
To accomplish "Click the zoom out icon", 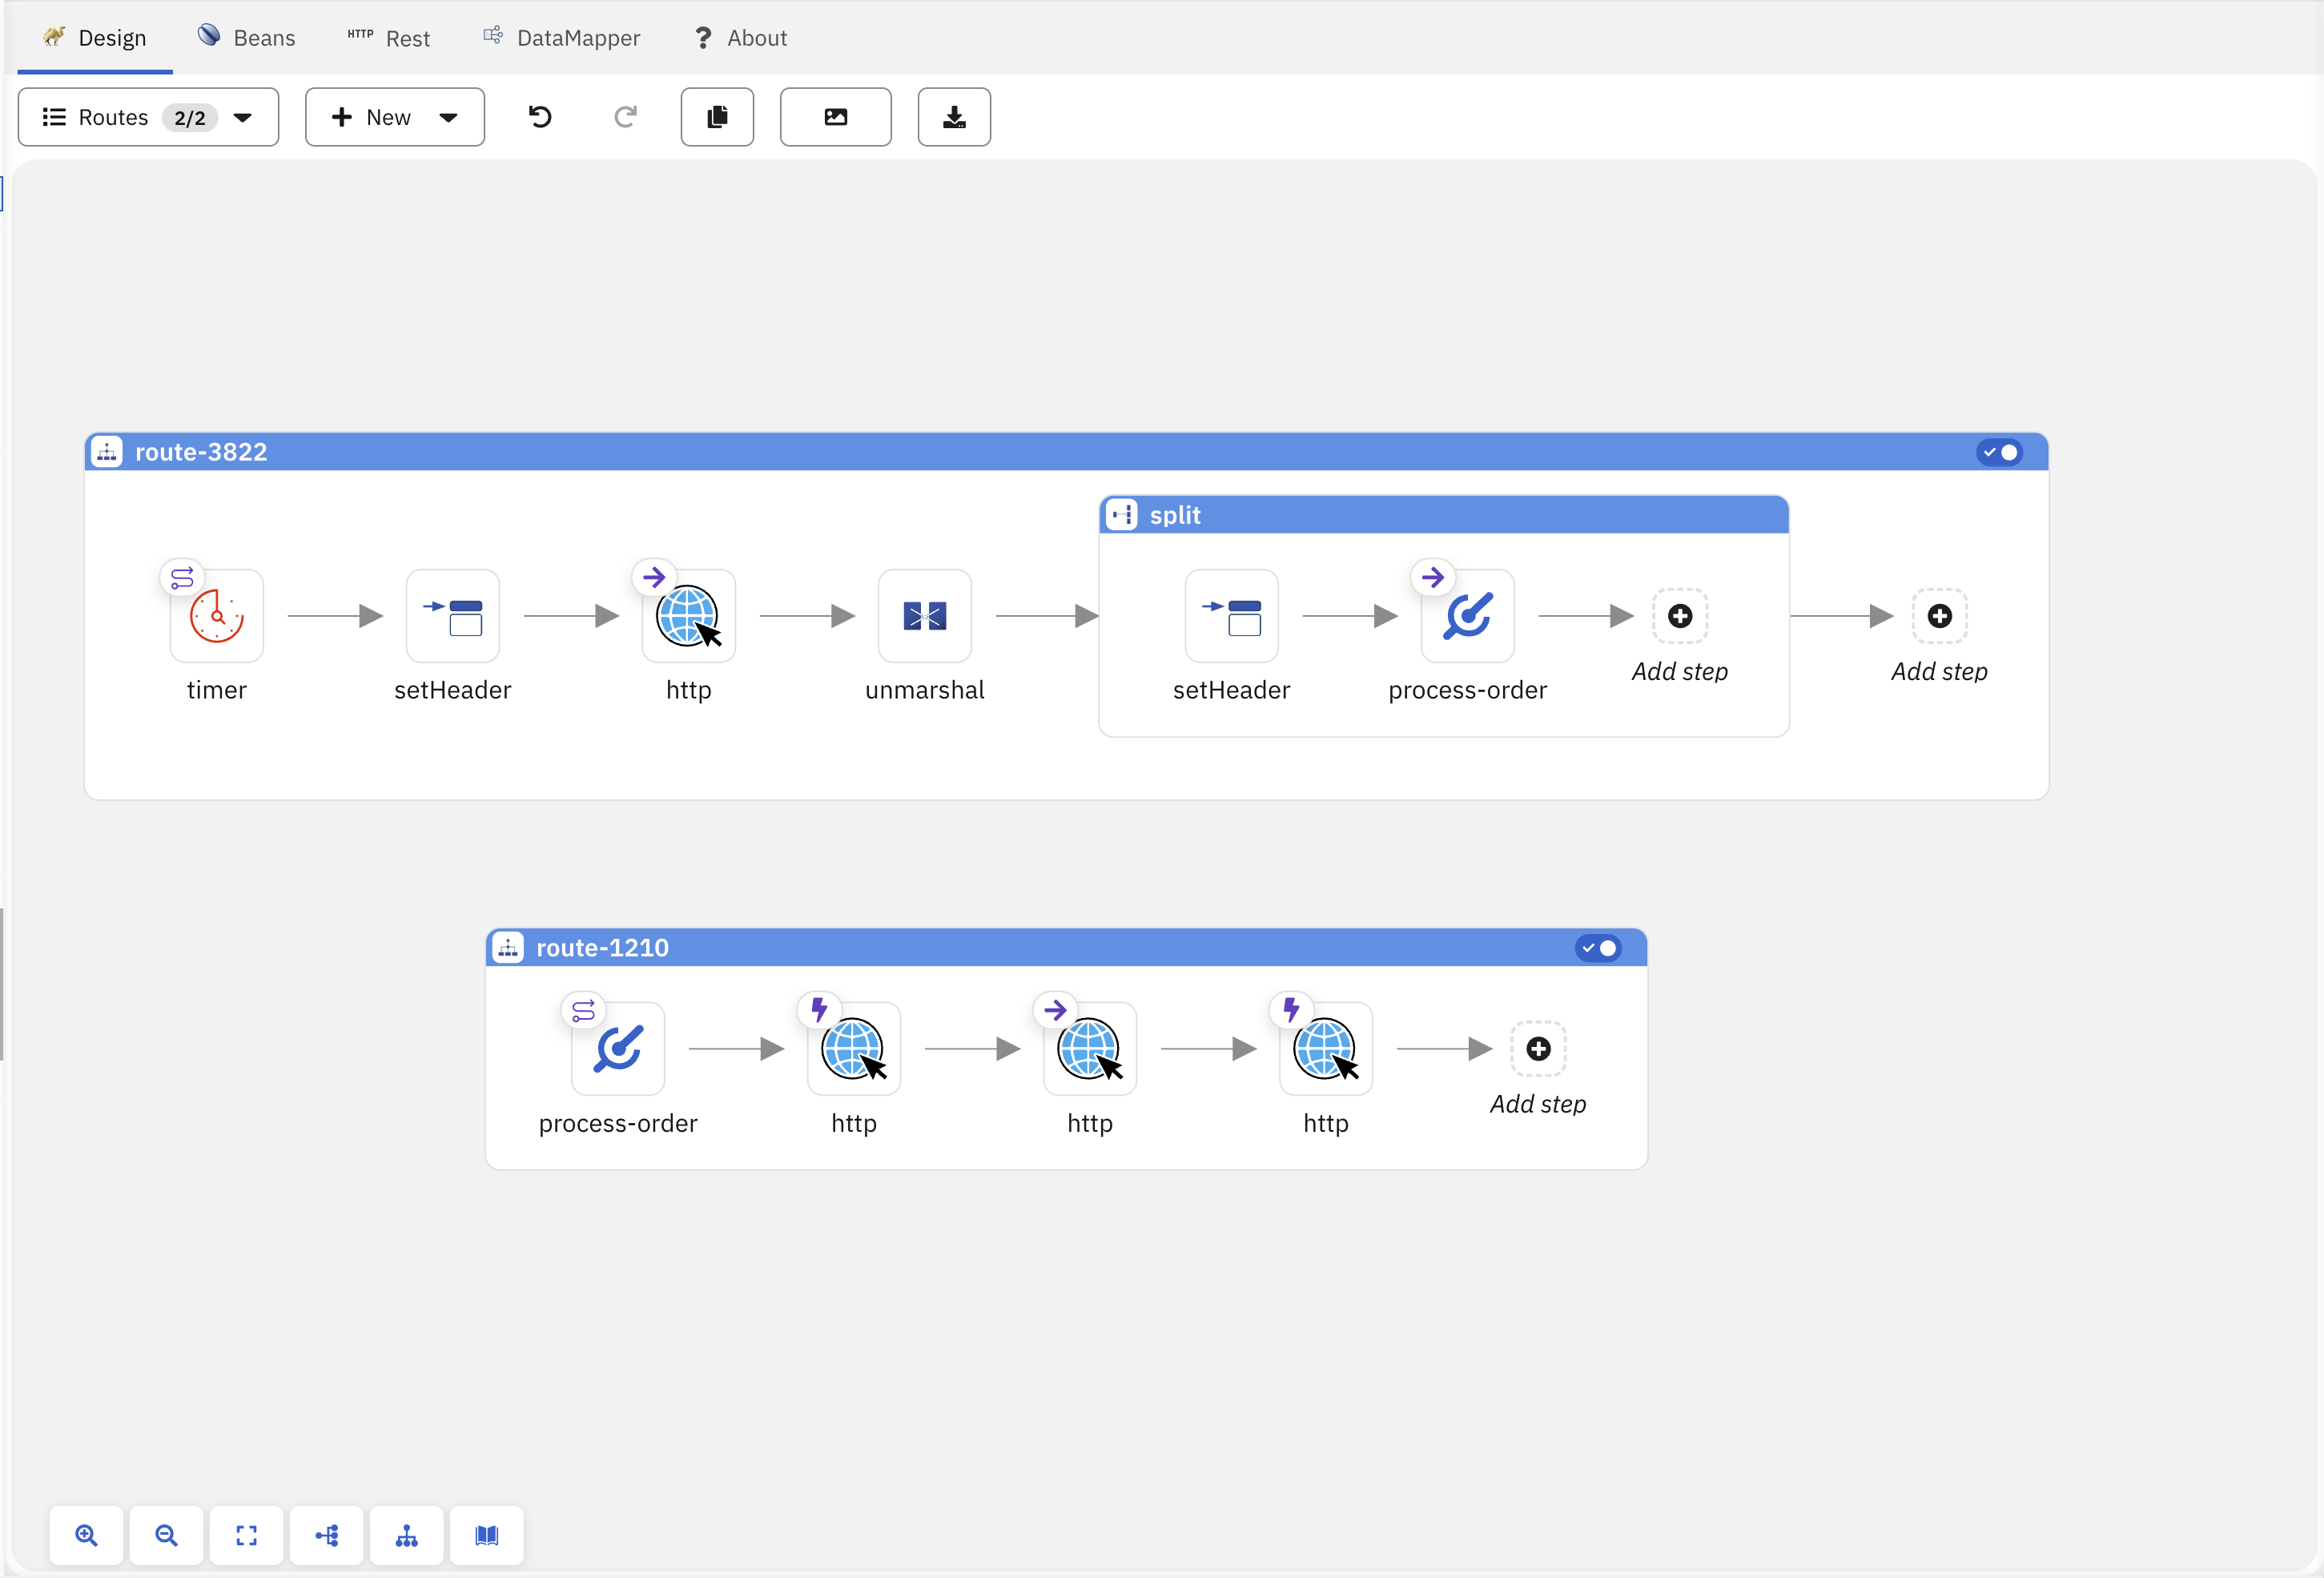I will 167,1536.
